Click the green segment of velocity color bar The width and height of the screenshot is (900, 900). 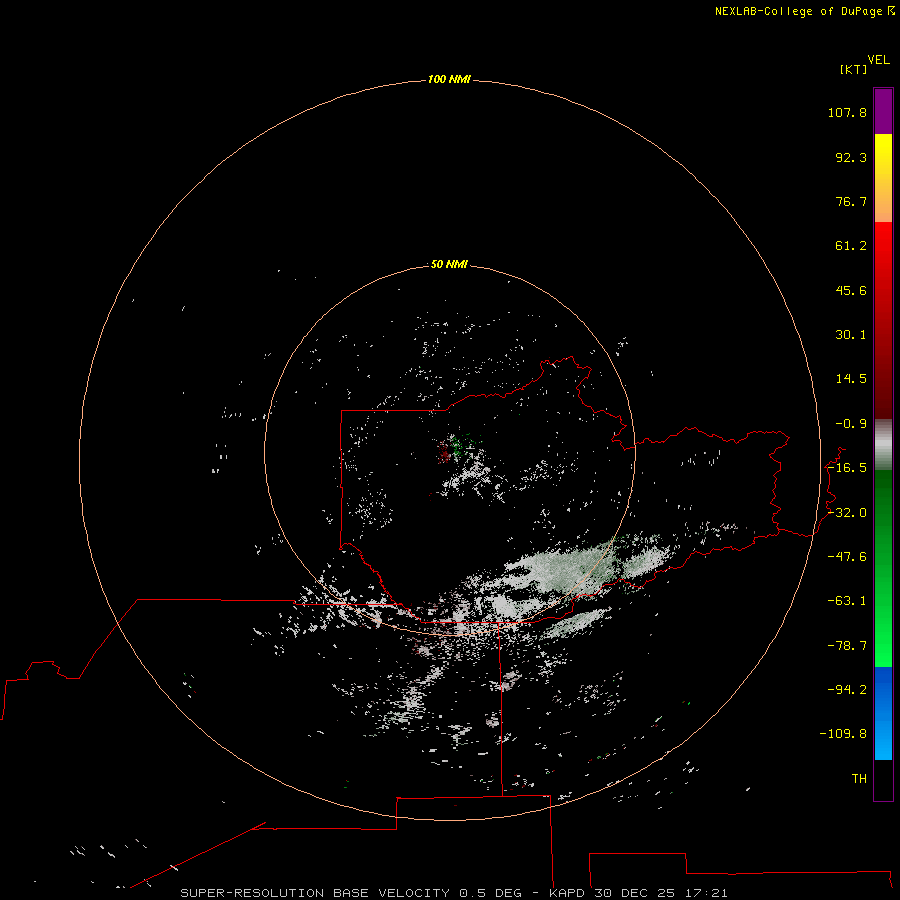point(883,568)
